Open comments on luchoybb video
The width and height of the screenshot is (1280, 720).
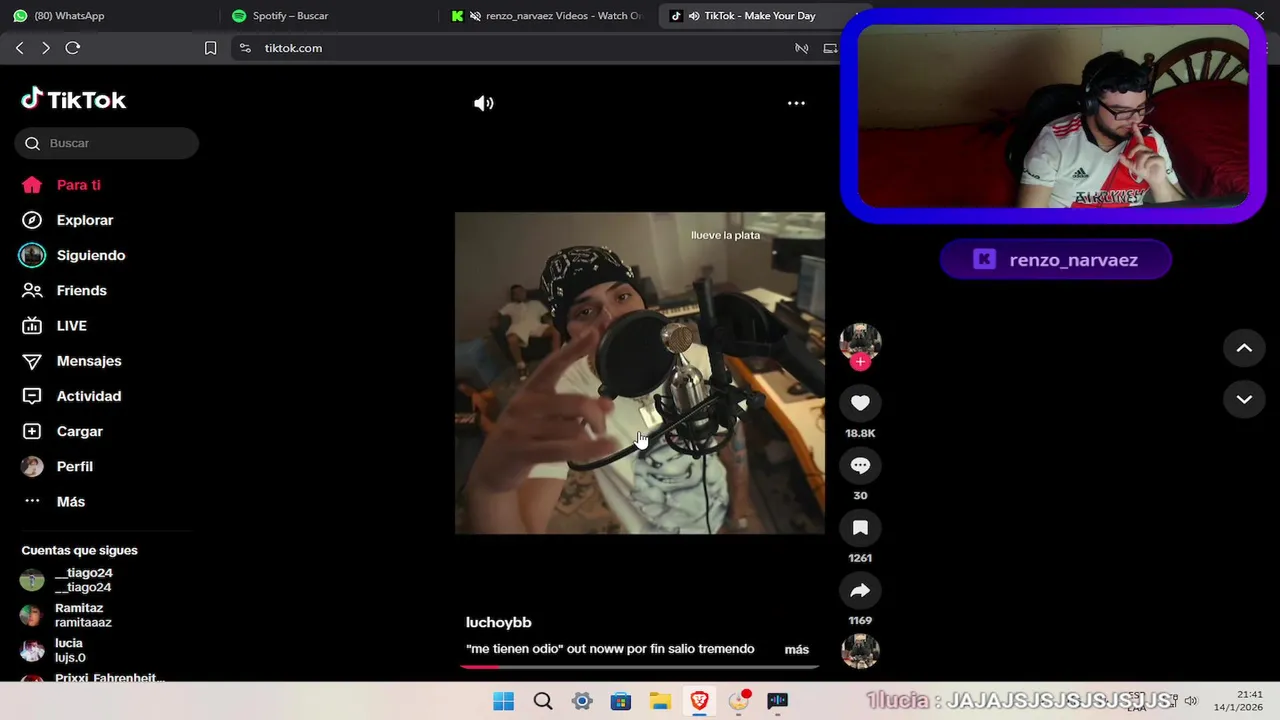pyautogui.click(x=860, y=466)
